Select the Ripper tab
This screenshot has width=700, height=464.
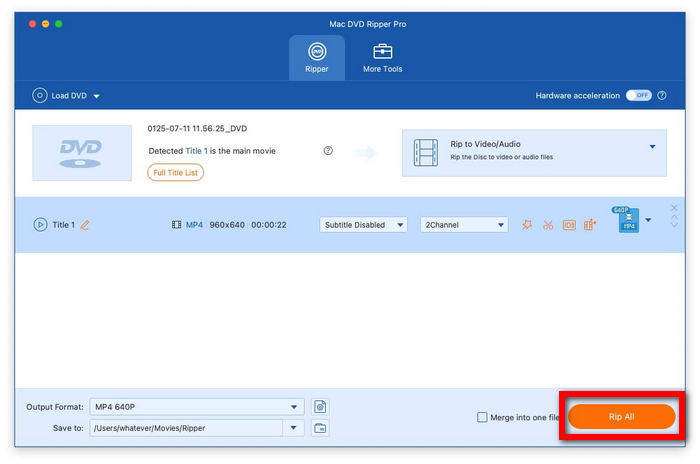[317, 57]
